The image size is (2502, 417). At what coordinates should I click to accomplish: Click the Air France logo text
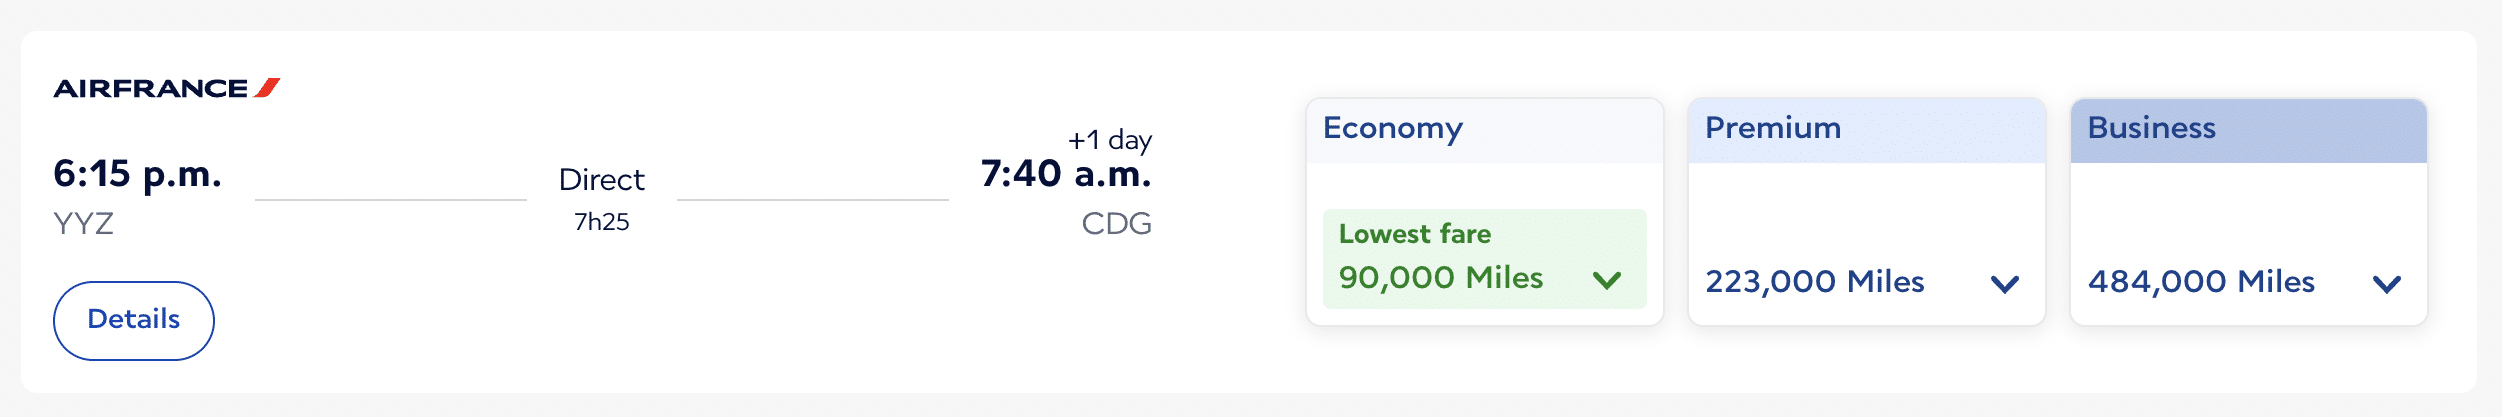[150, 89]
